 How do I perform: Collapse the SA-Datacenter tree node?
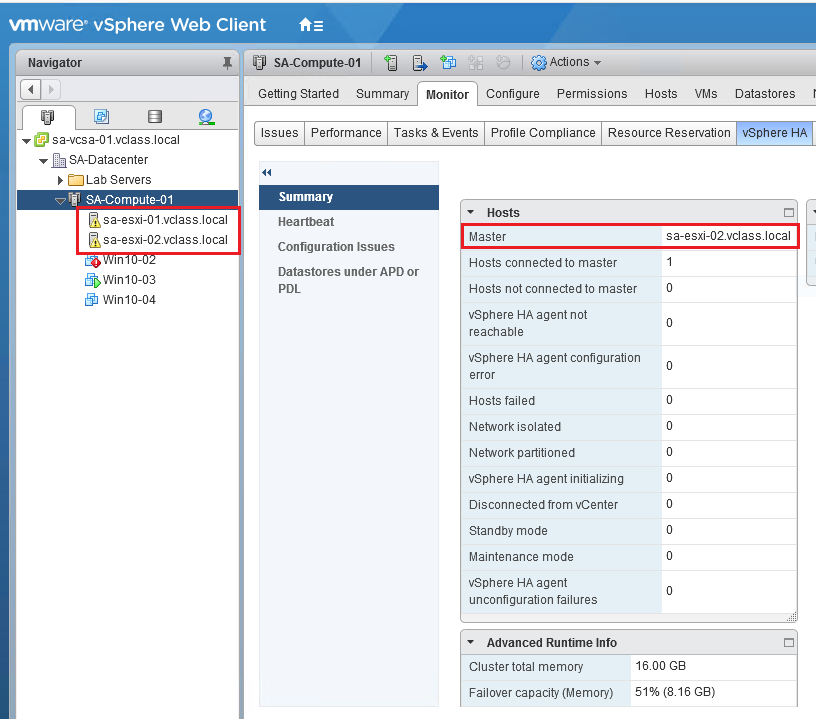click(x=44, y=161)
